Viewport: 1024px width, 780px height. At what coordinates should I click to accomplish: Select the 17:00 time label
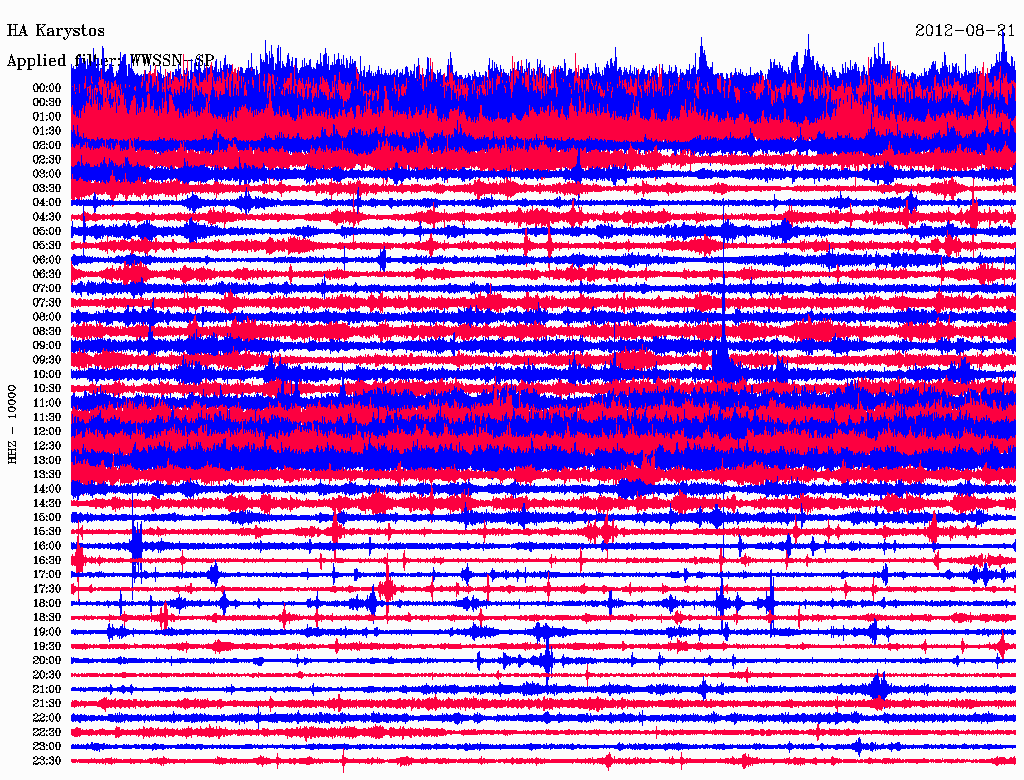46,575
